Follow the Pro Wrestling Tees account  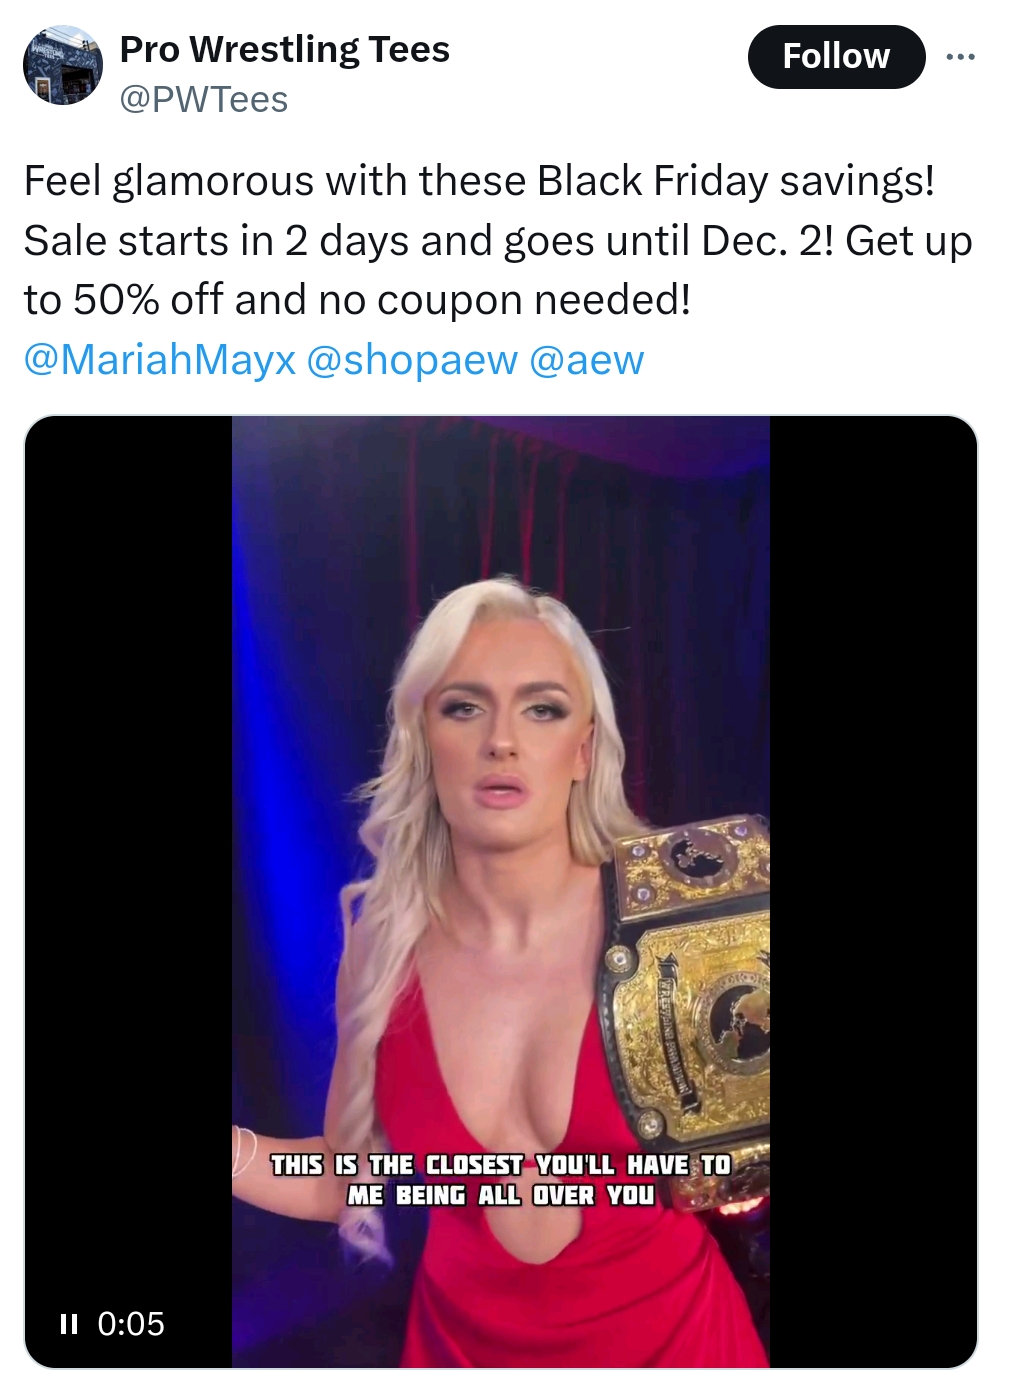pos(836,56)
